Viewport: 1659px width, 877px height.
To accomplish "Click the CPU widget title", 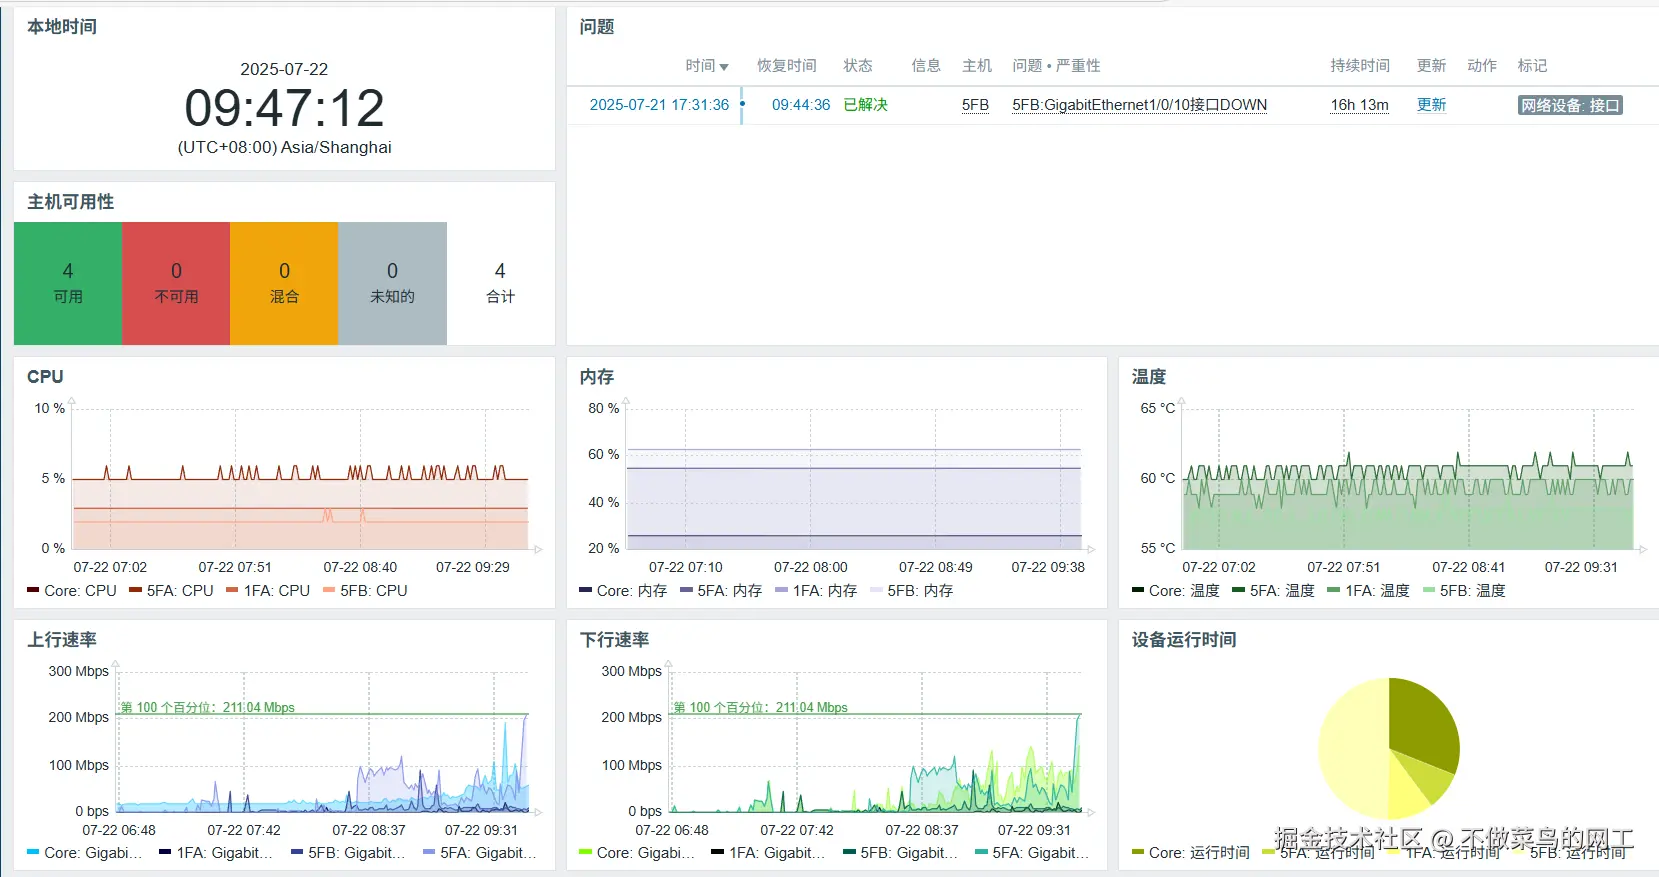I will click(45, 377).
